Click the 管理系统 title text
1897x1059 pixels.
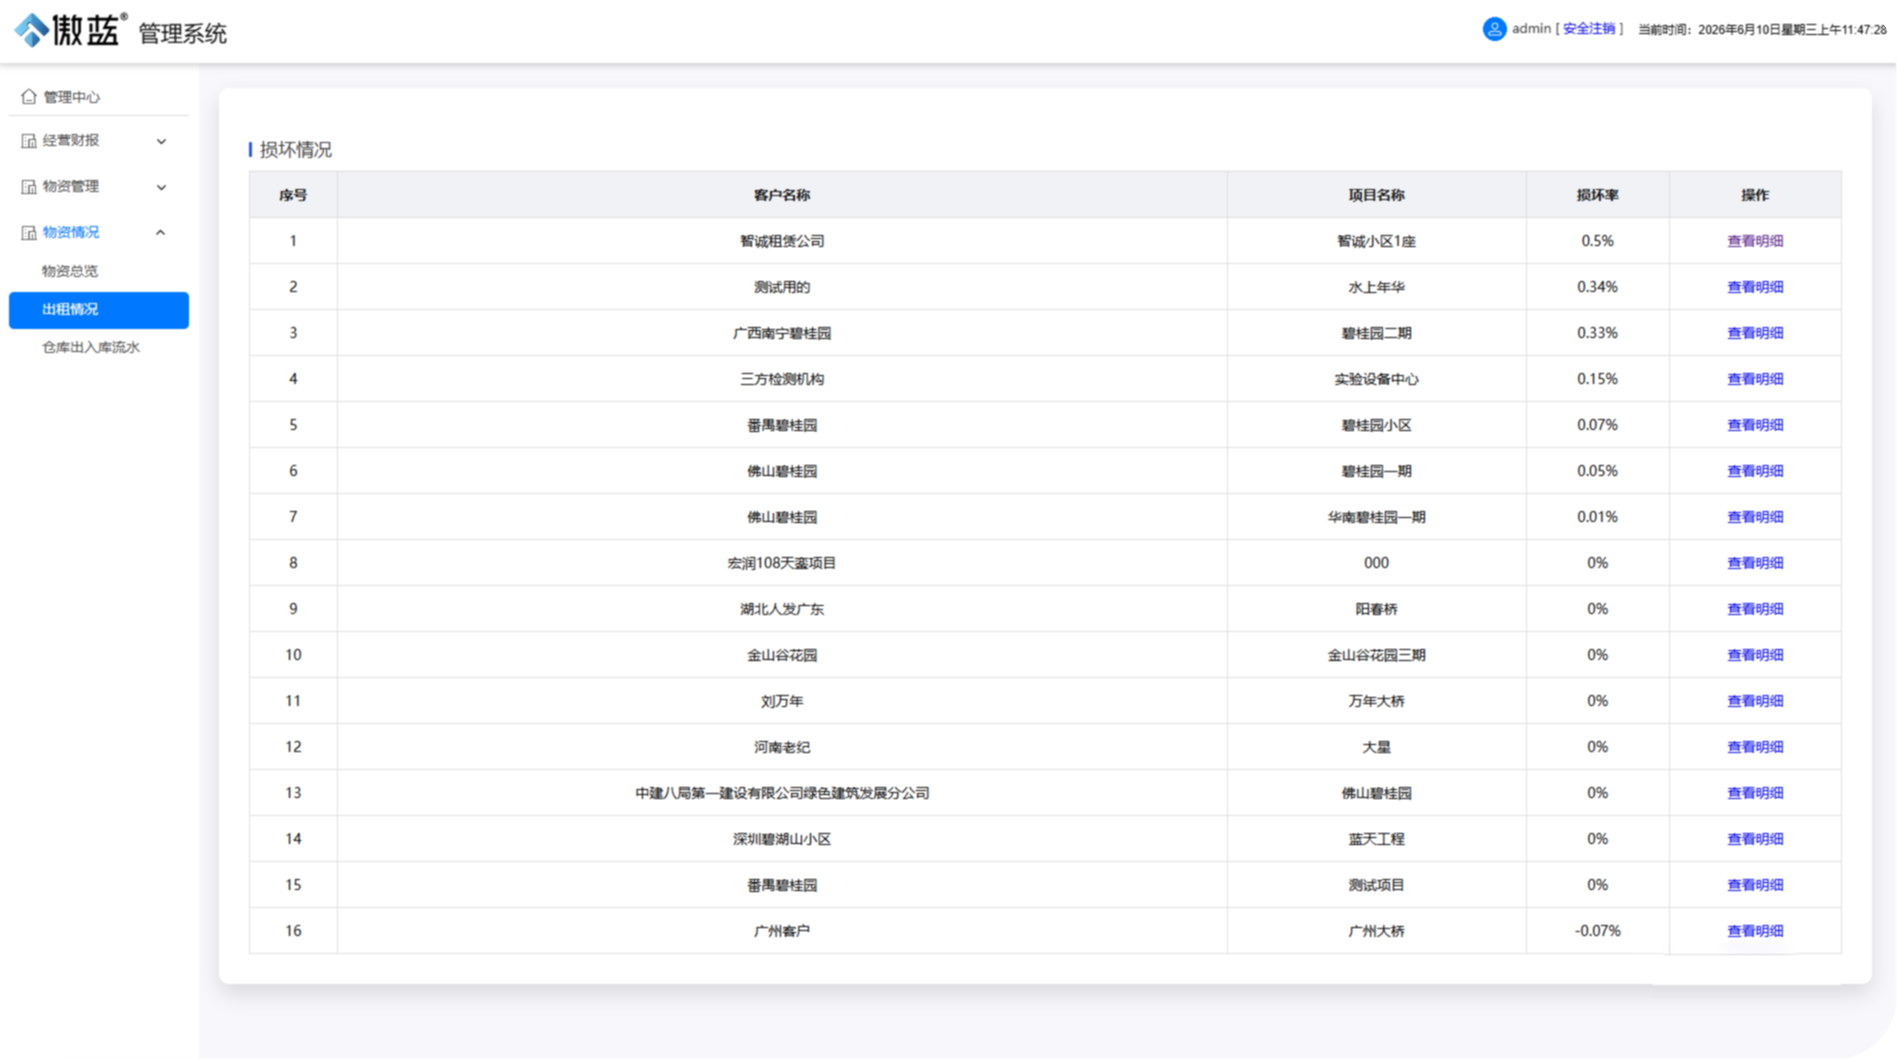pyautogui.click(x=182, y=34)
